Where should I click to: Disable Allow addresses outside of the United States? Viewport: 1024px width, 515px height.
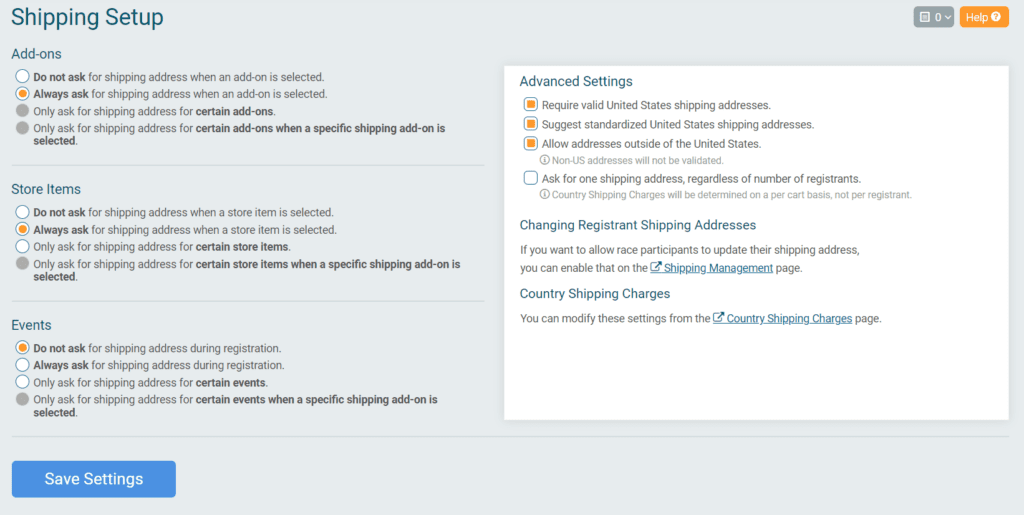(530, 143)
